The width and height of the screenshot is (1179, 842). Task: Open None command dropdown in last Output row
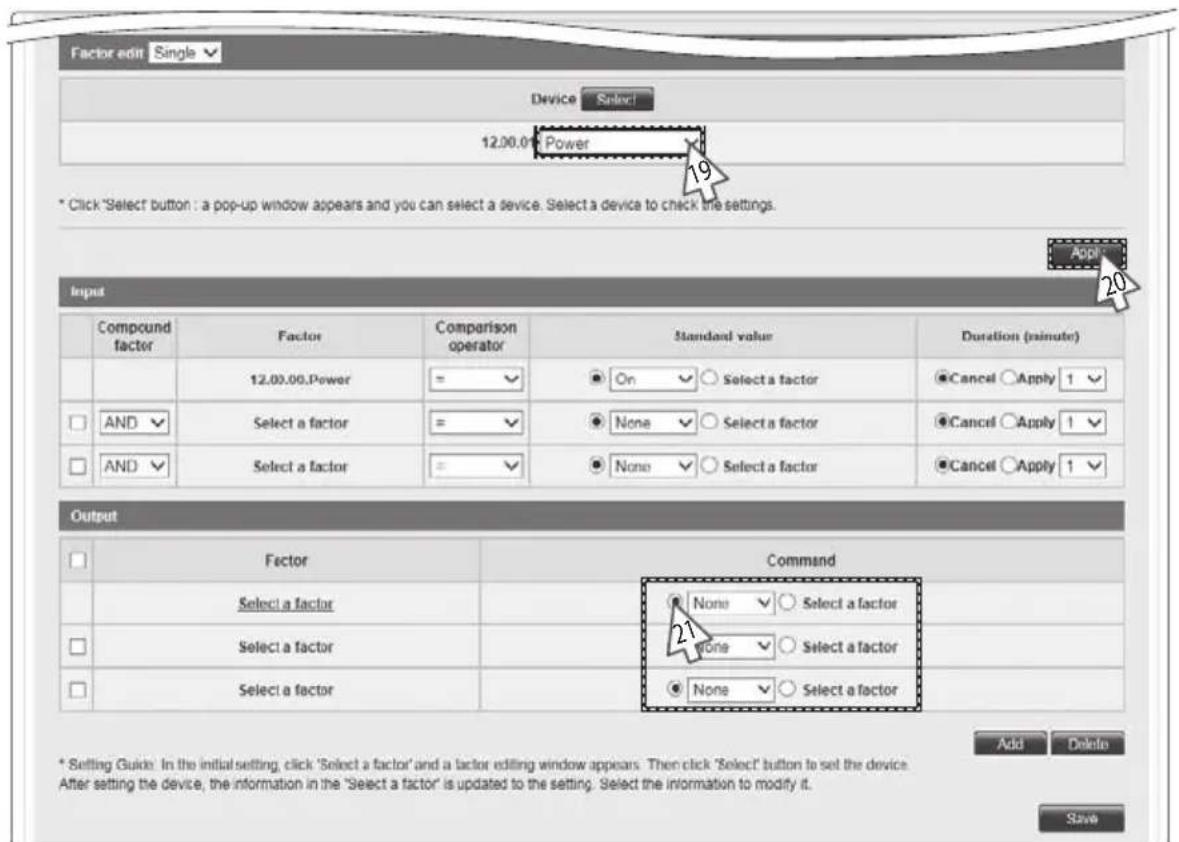[731, 689]
